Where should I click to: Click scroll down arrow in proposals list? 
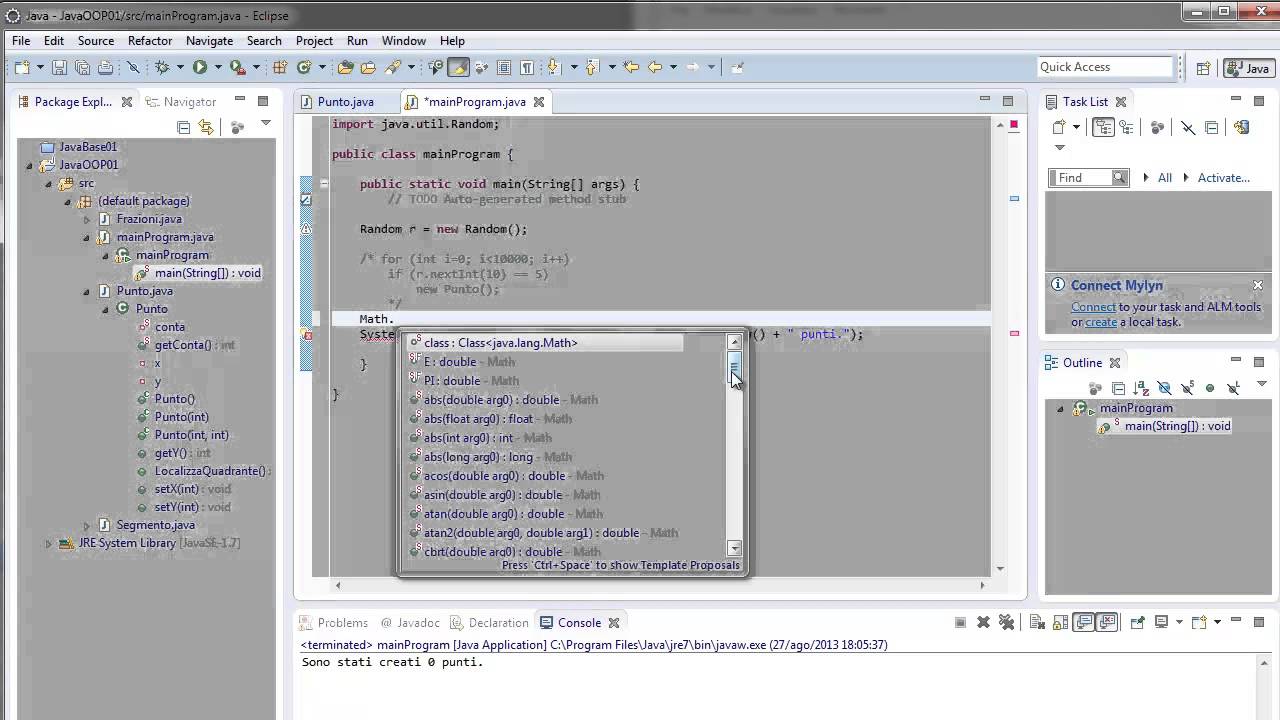735,548
